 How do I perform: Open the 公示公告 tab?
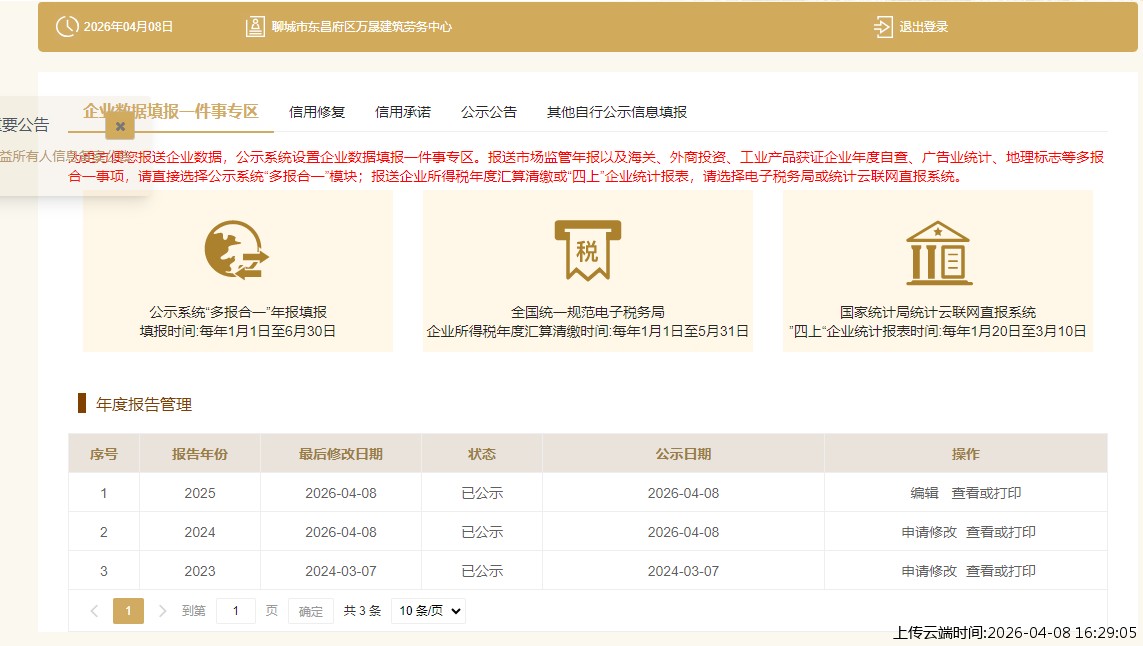(x=489, y=112)
